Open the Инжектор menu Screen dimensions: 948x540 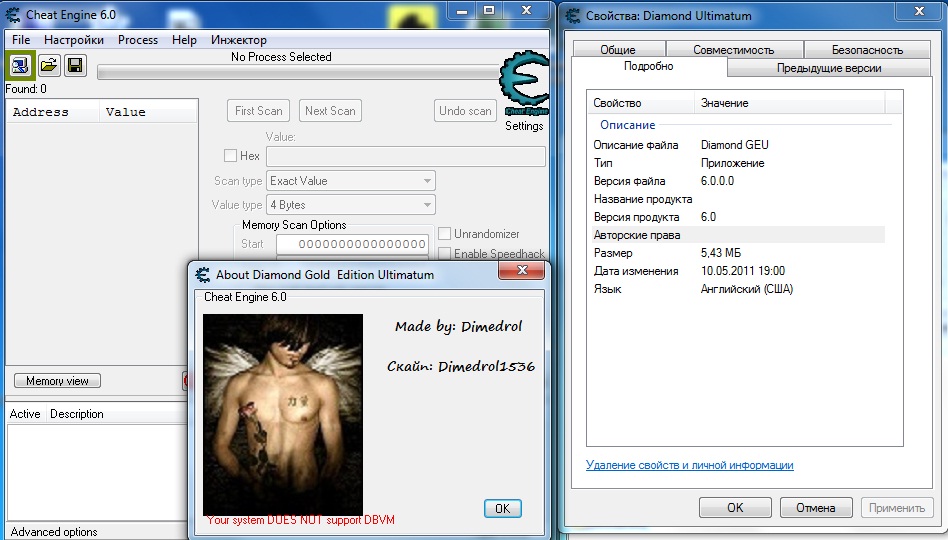click(239, 40)
